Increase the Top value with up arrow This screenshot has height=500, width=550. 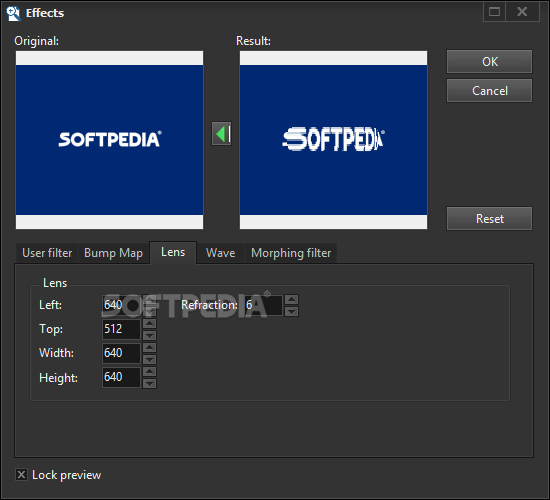pyautogui.click(x=150, y=324)
